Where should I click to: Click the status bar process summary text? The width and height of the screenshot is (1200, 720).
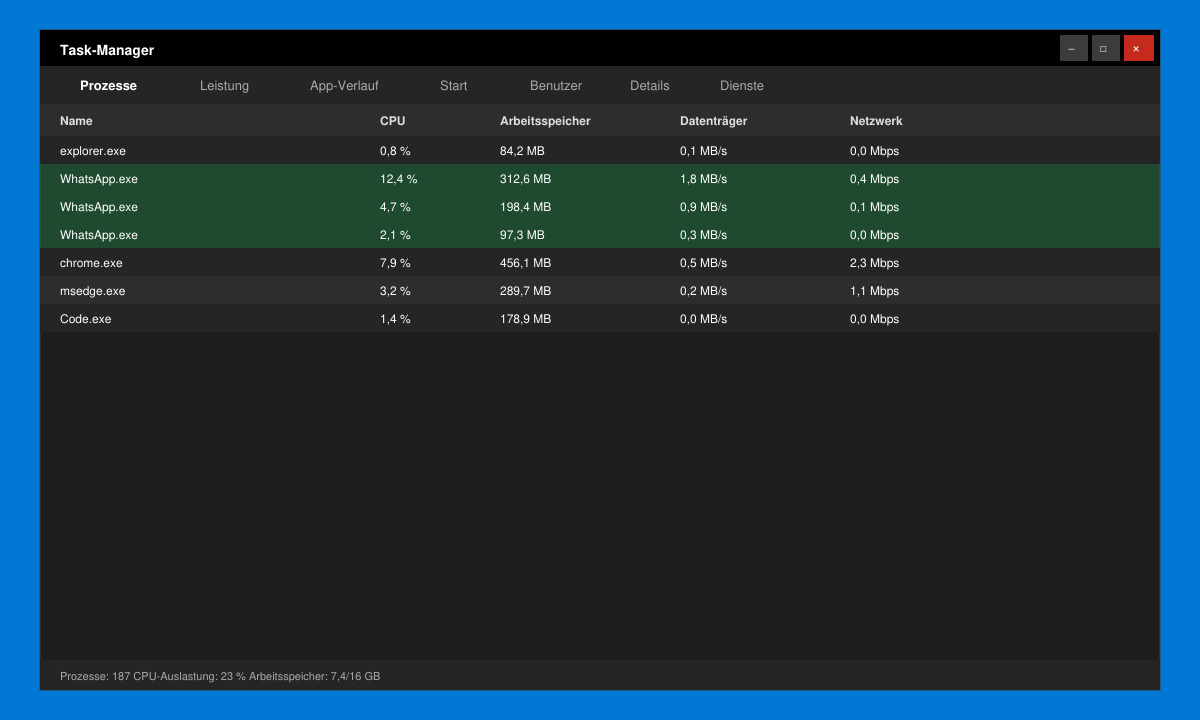220,676
